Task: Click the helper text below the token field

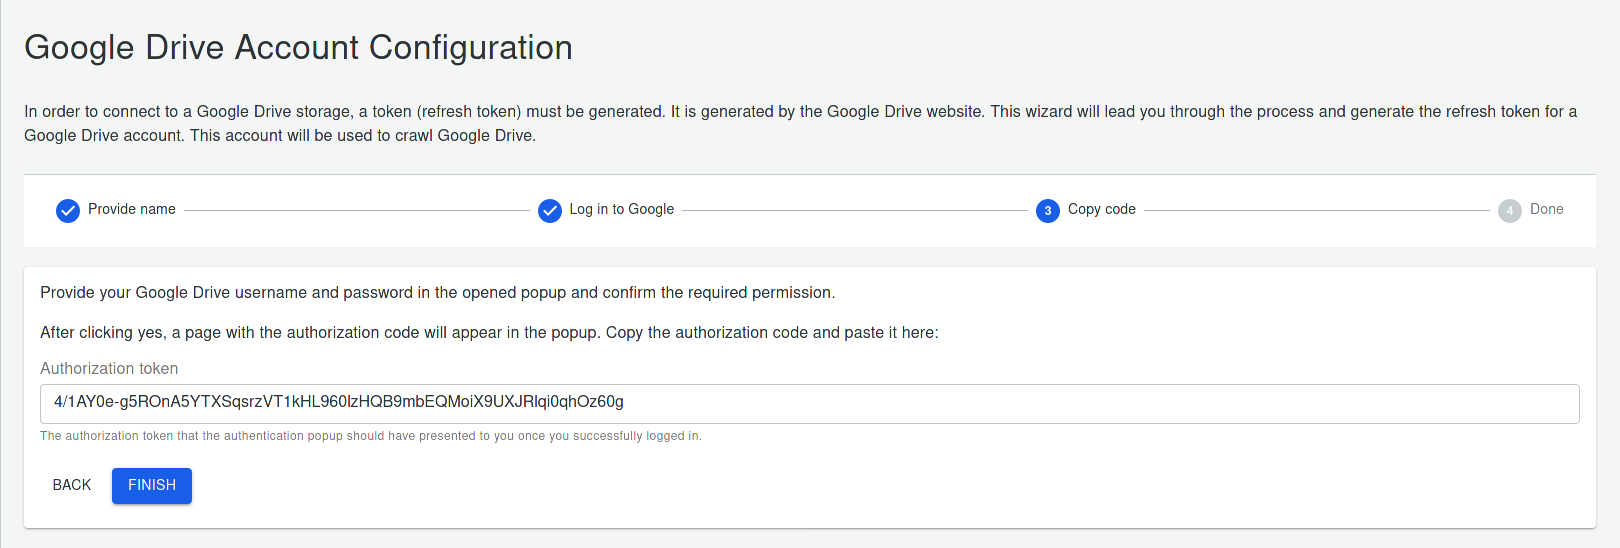Action: 371,436
